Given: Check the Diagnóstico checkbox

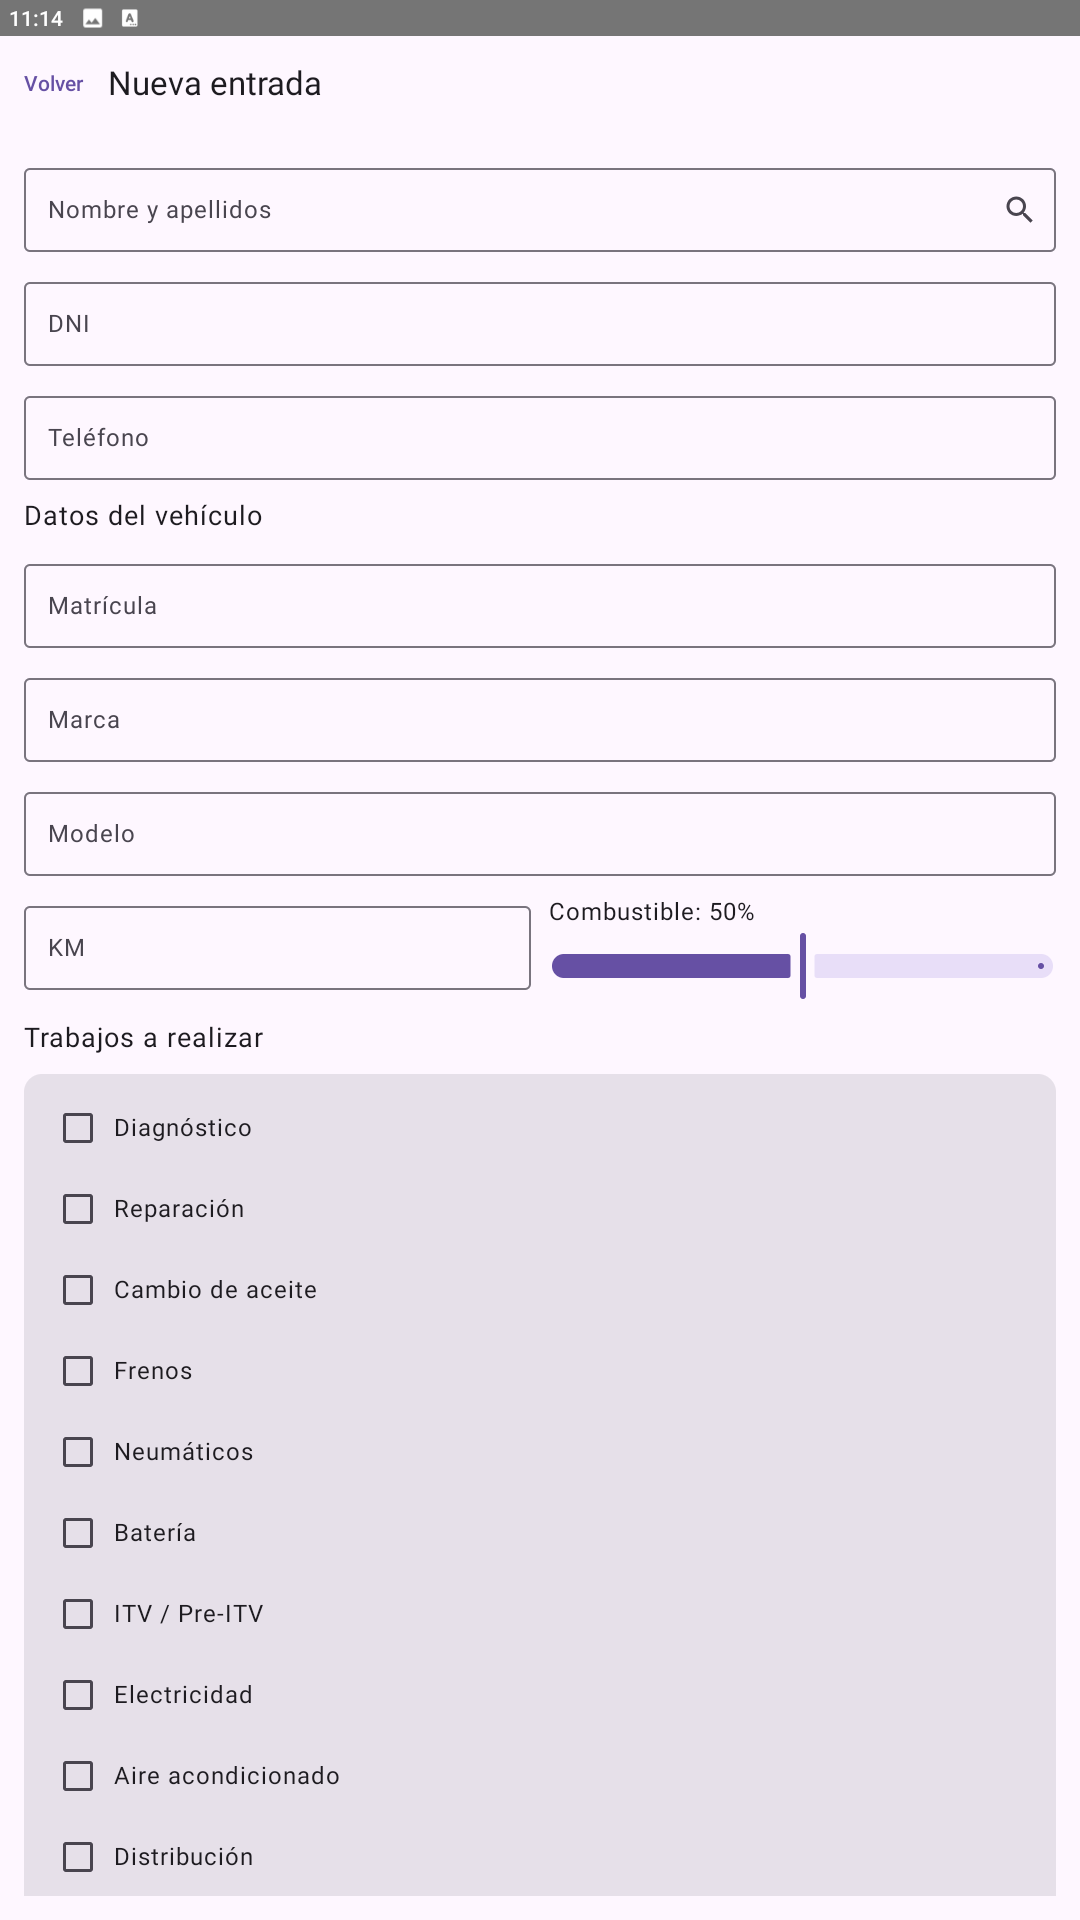Looking at the screenshot, I should click(78, 1127).
